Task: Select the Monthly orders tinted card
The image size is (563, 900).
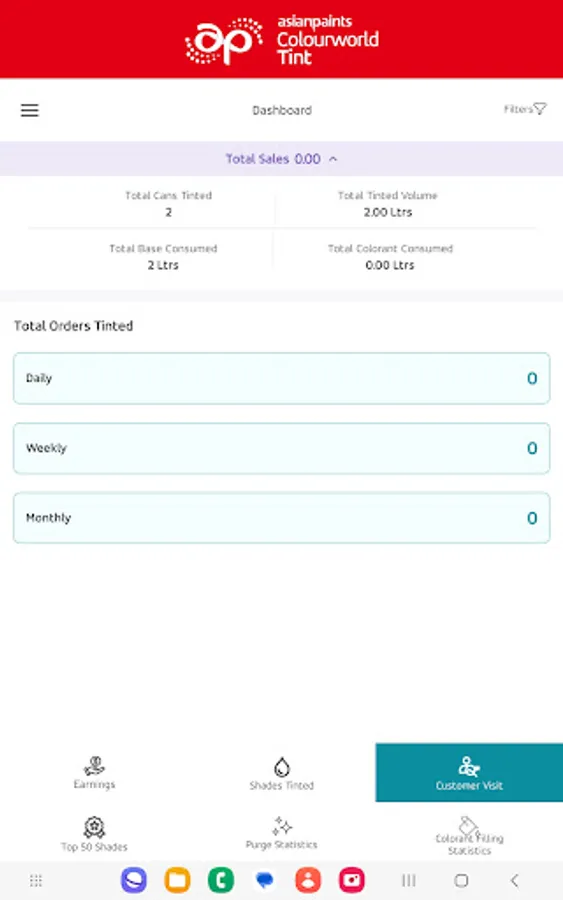Action: (282, 518)
